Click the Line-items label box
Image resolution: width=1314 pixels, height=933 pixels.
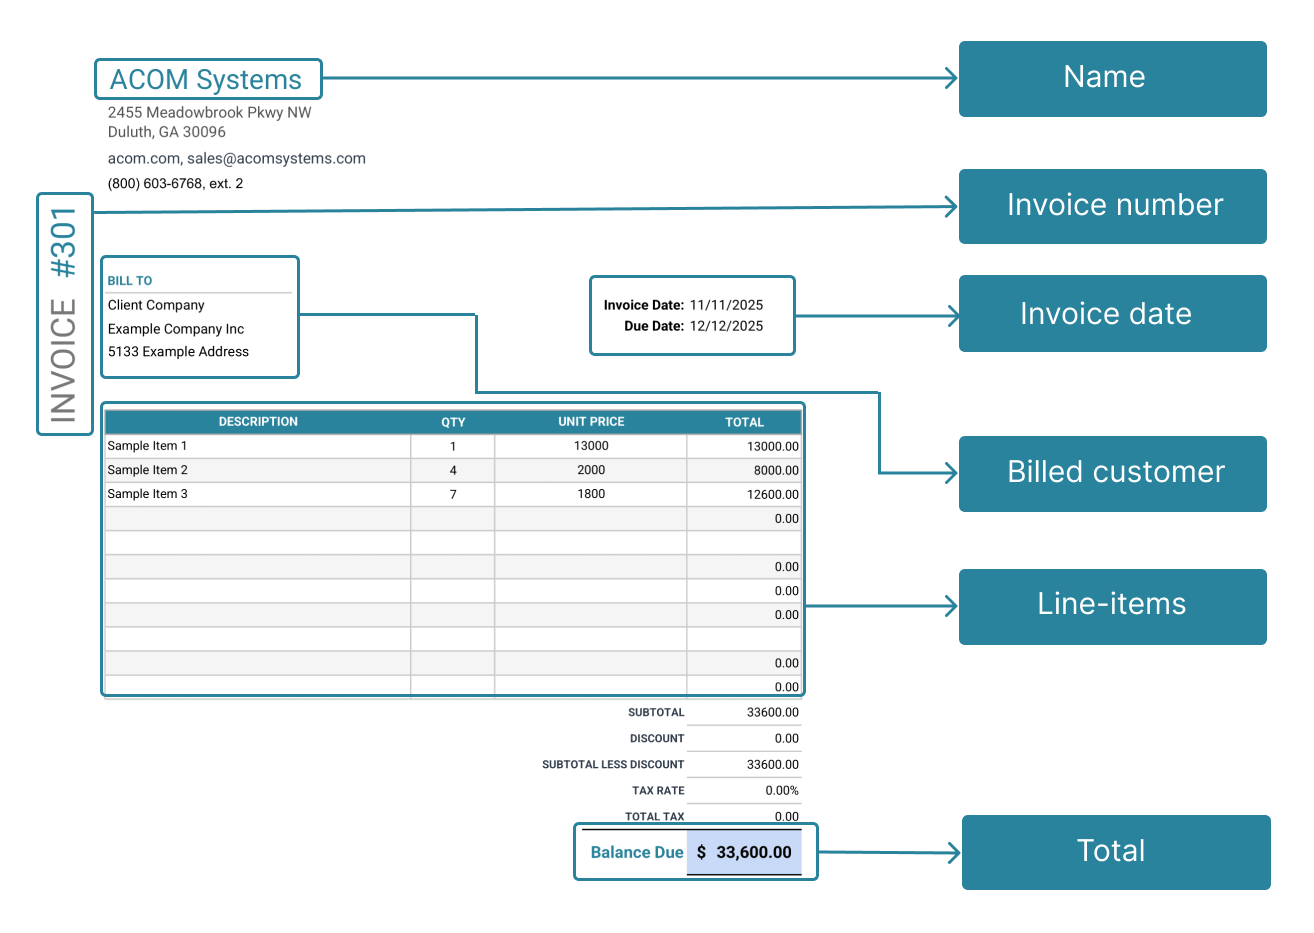pyautogui.click(x=1112, y=606)
